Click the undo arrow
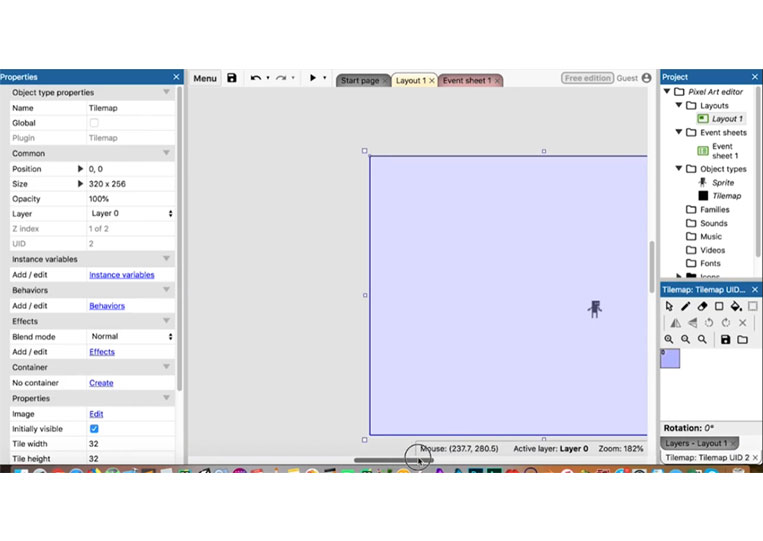The height and width of the screenshot is (541, 763). pyautogui.click(x=255, y=78)
